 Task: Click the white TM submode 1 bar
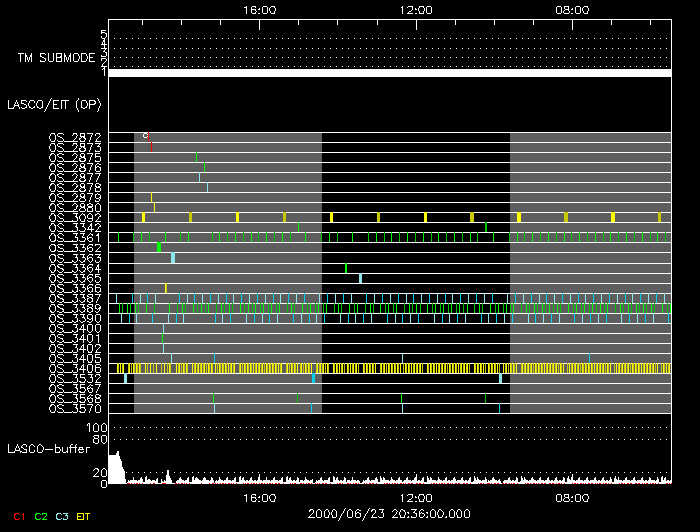click(389, 73)
